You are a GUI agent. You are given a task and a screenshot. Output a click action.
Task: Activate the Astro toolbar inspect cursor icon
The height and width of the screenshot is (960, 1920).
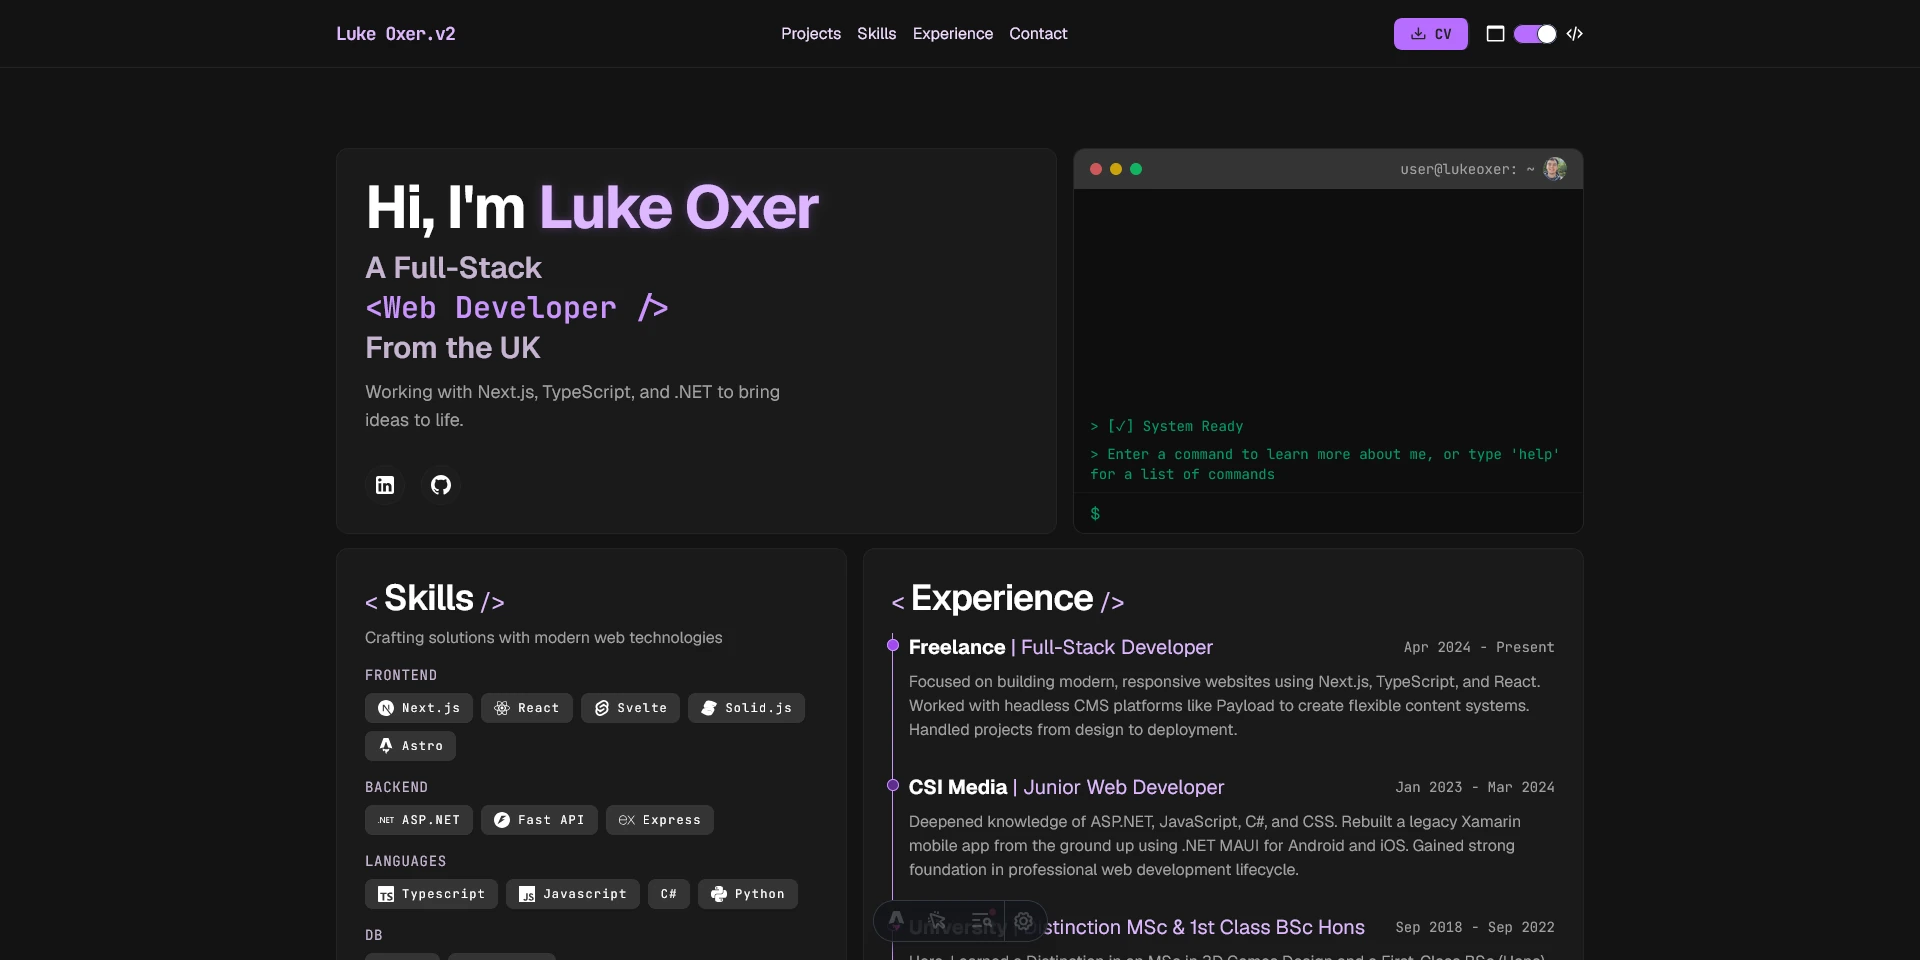[938, 921]
